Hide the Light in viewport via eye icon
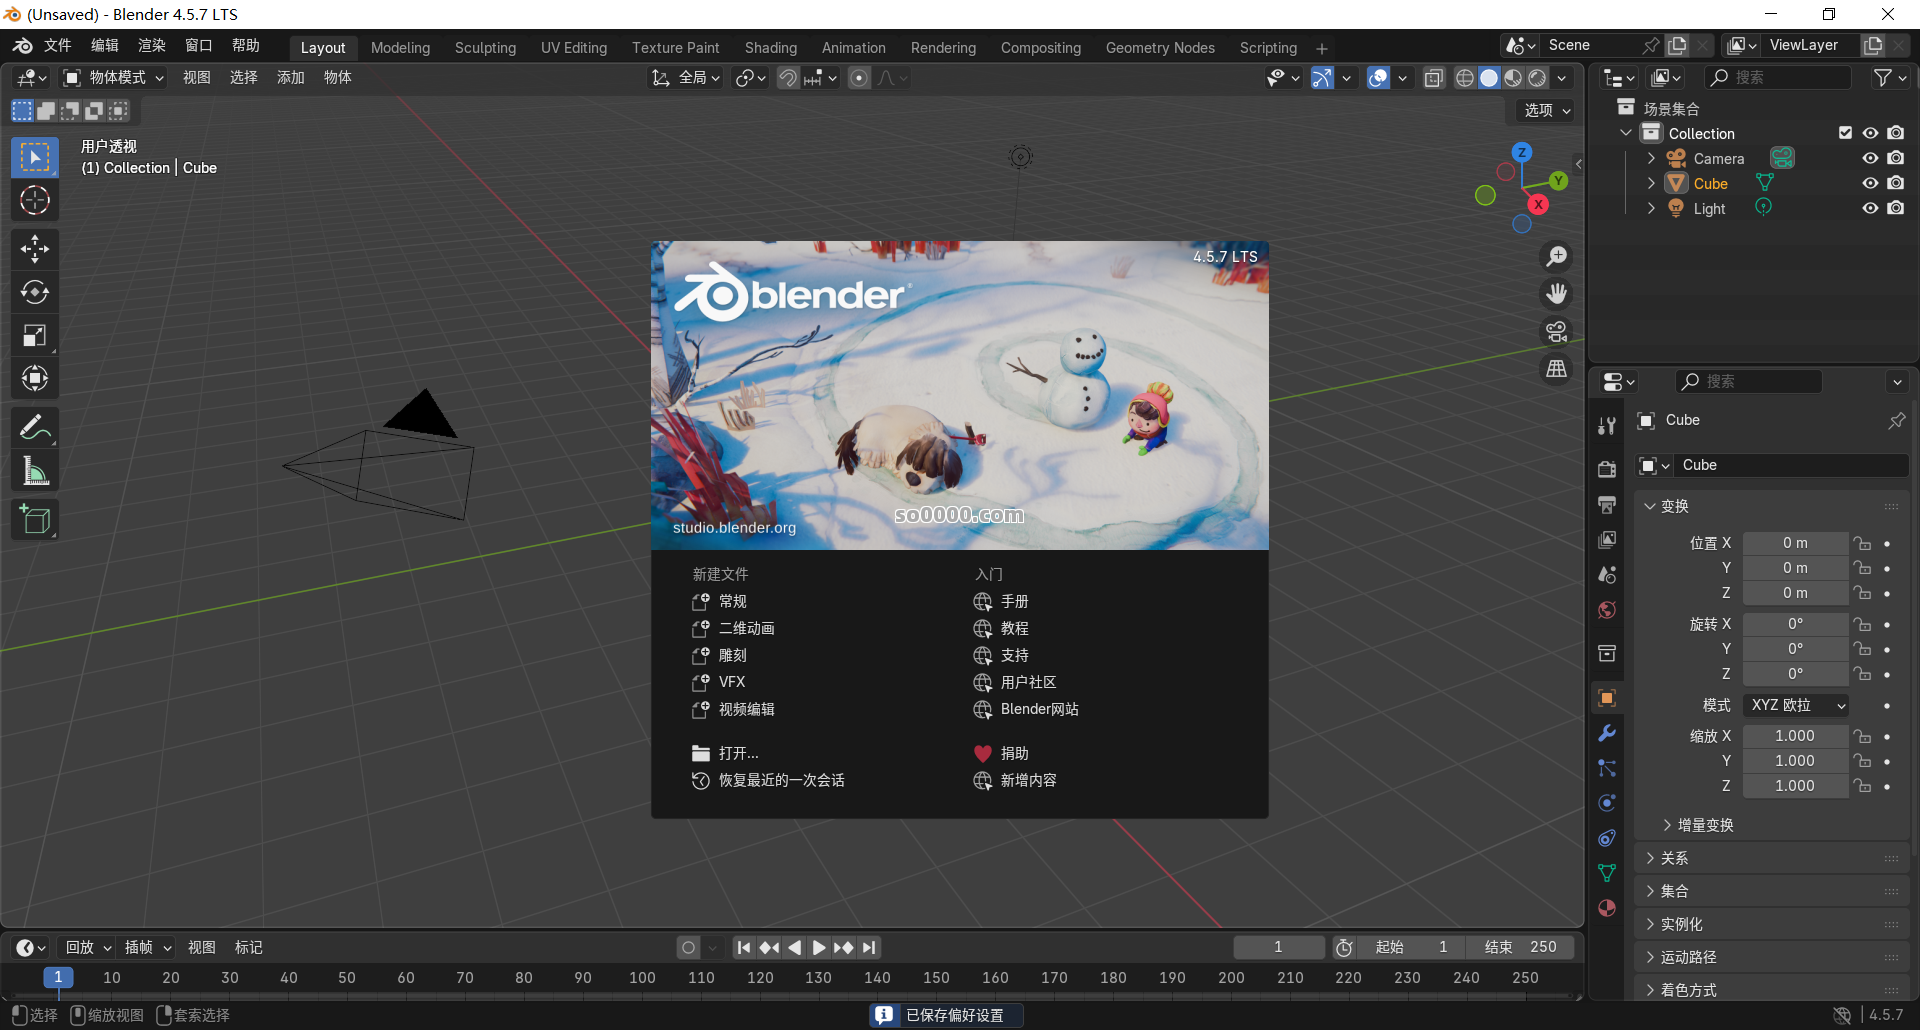Viewport: 1920px width, 1030px height. point(1870,208)
